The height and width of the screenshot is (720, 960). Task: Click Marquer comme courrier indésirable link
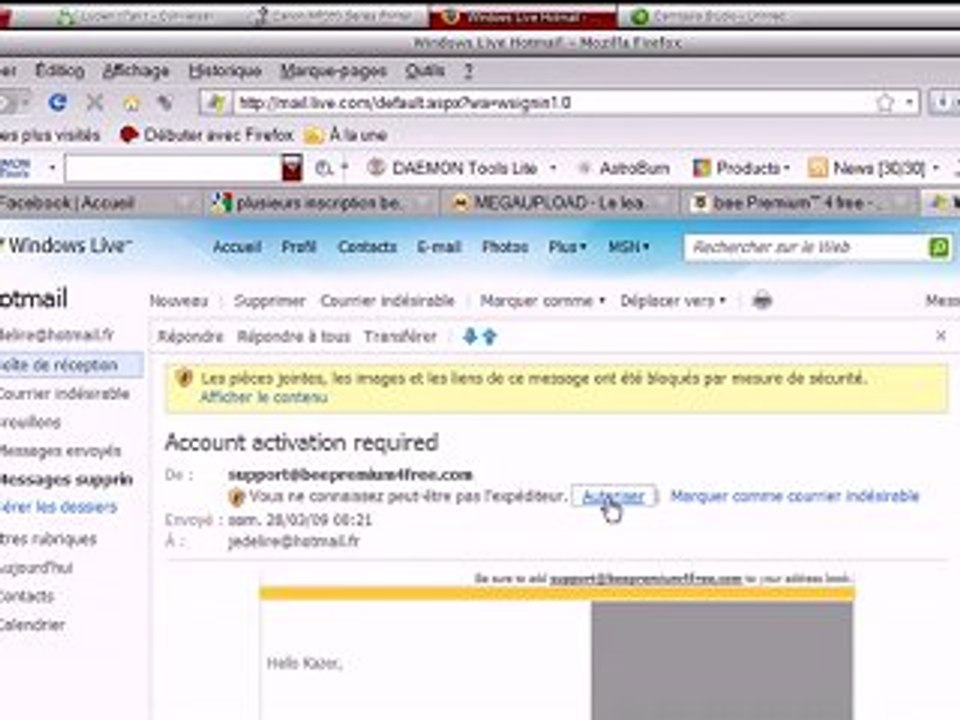pos(795,496)
